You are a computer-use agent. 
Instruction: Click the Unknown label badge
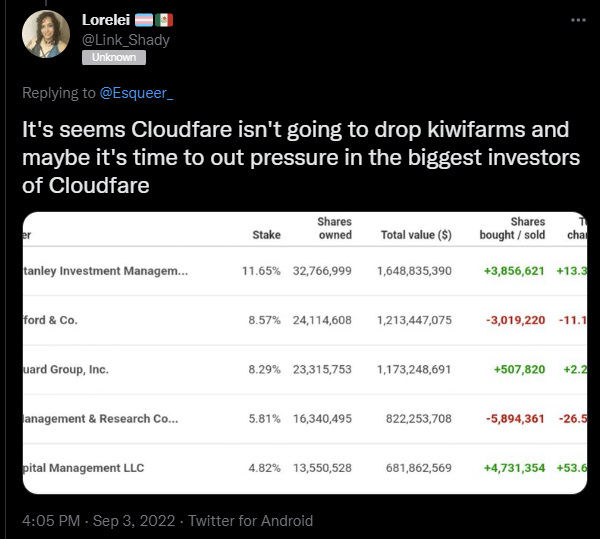(x=114, y=57)
